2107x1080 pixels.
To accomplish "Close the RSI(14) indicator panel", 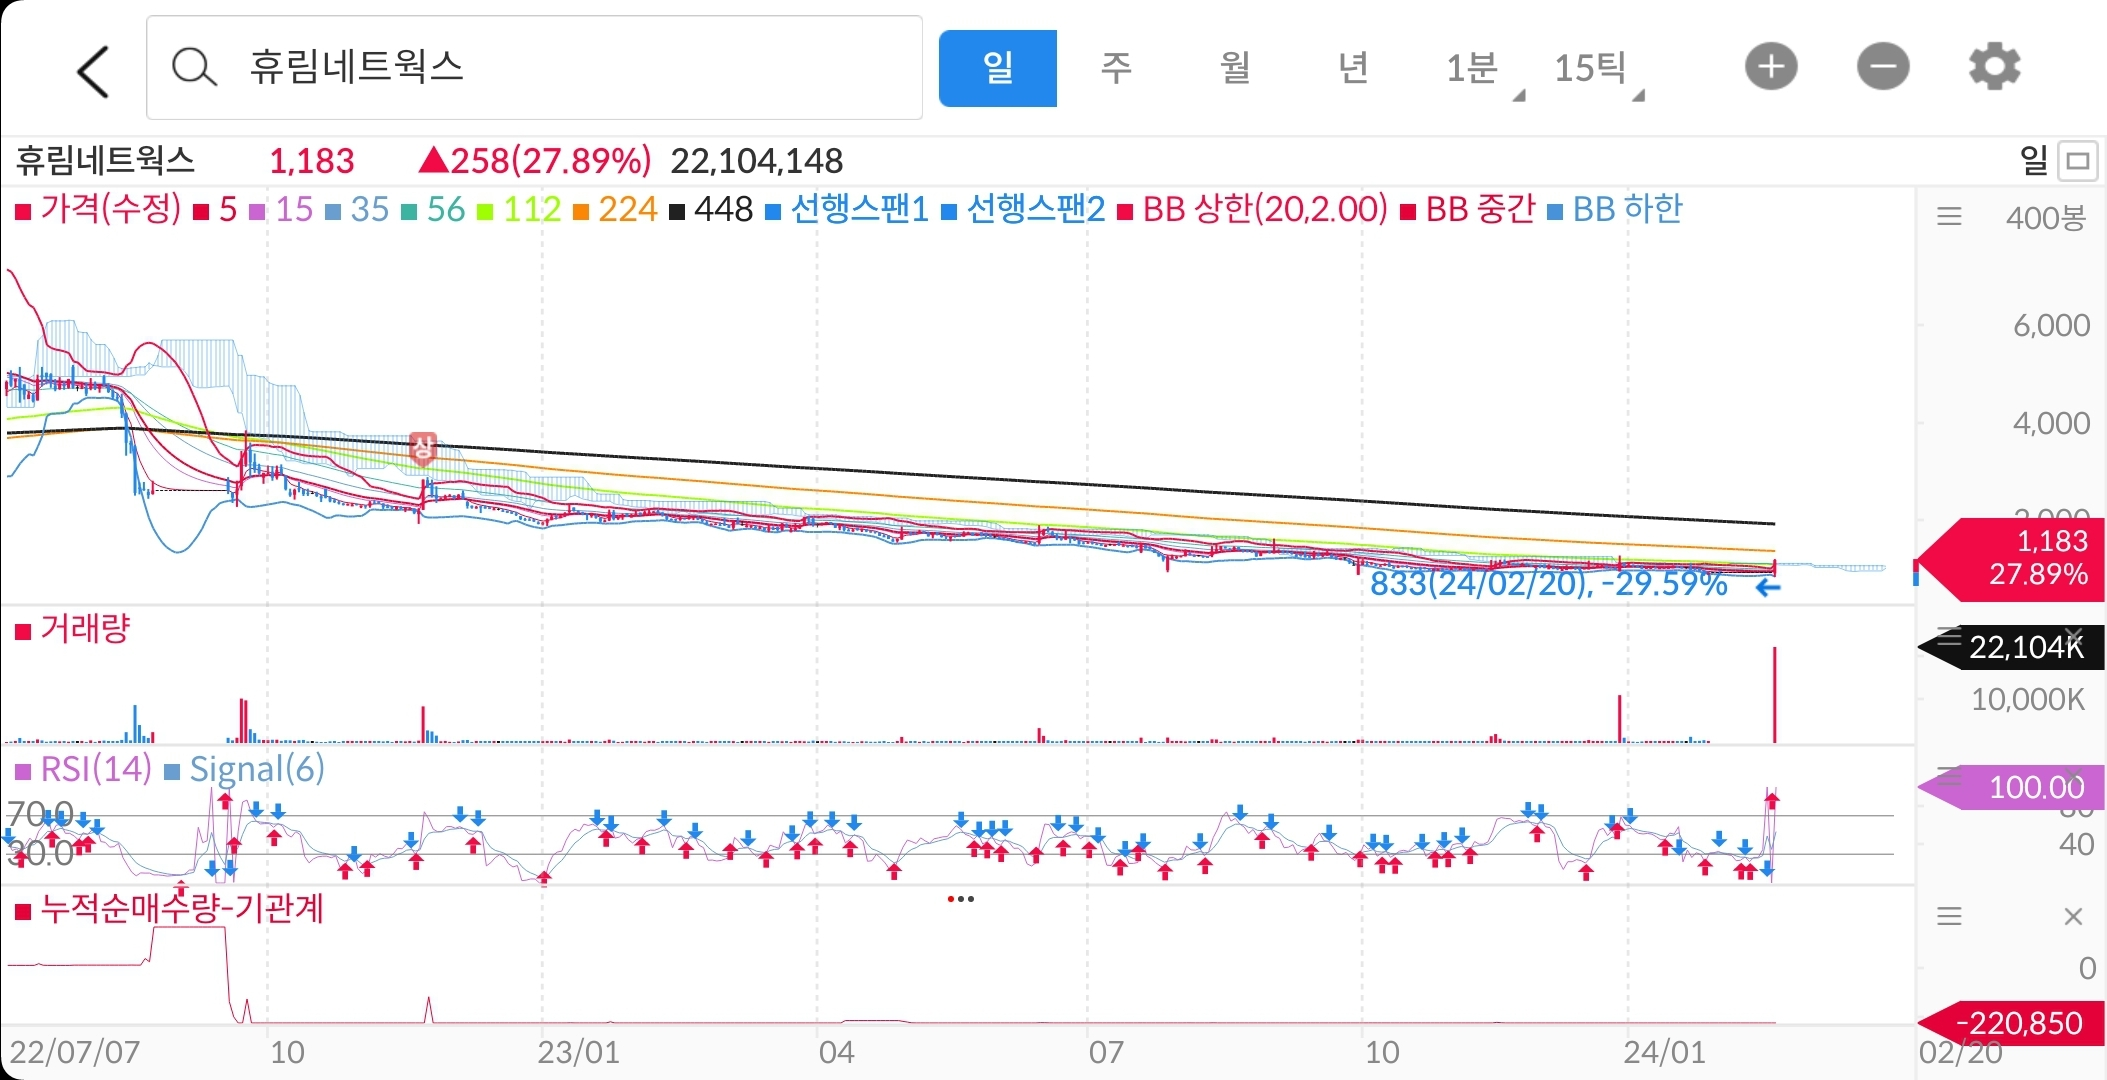I will point(2074,775).
